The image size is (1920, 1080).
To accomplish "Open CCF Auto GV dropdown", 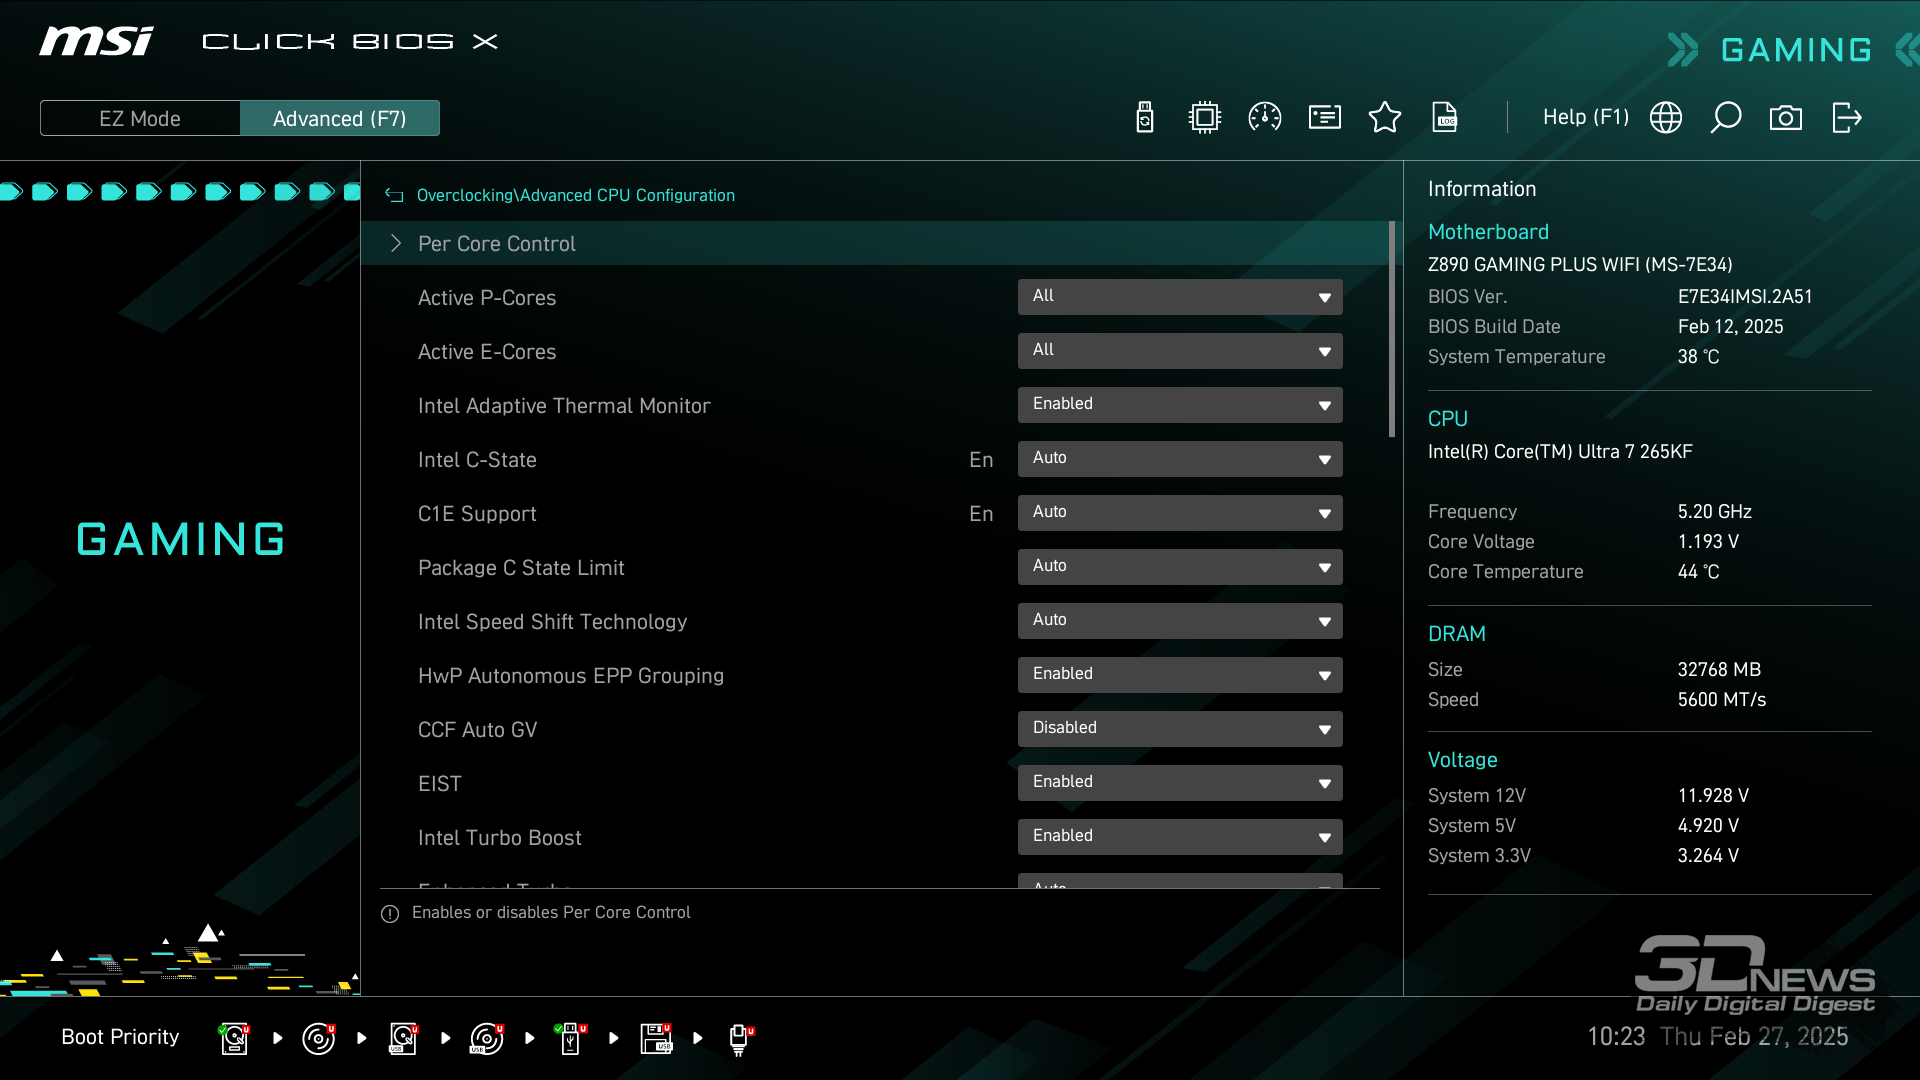I will [1180, 729].
